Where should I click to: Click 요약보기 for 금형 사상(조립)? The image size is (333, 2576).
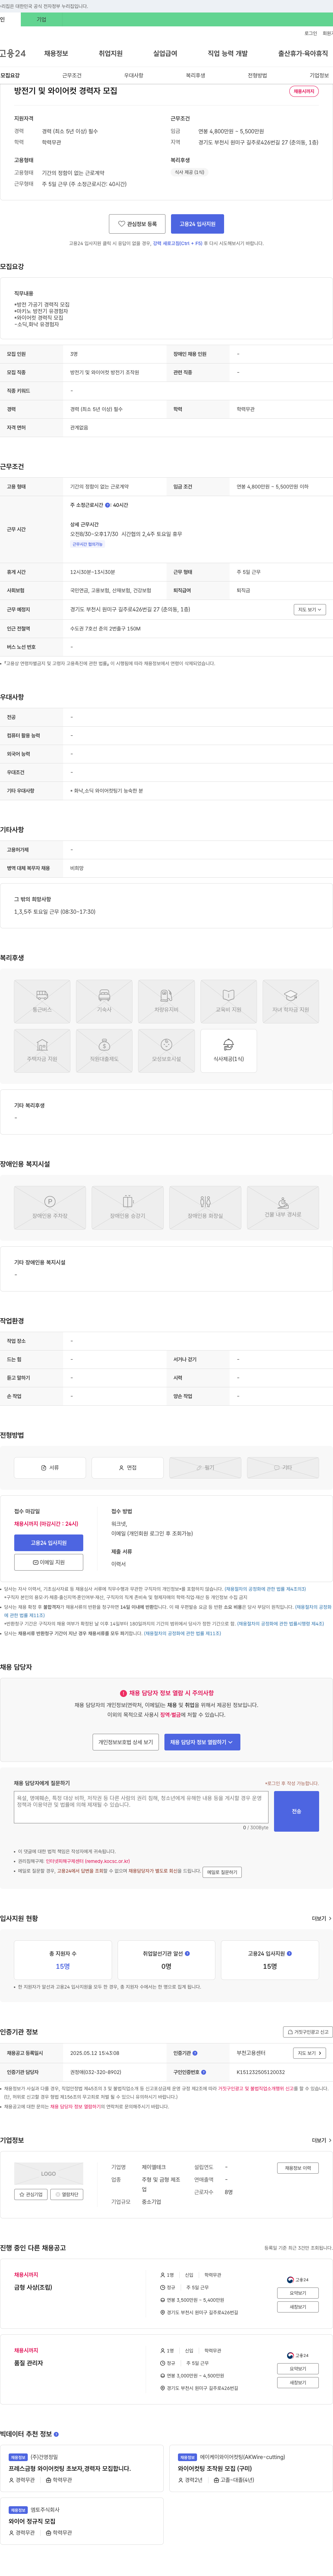click(x=298, y=2293)
